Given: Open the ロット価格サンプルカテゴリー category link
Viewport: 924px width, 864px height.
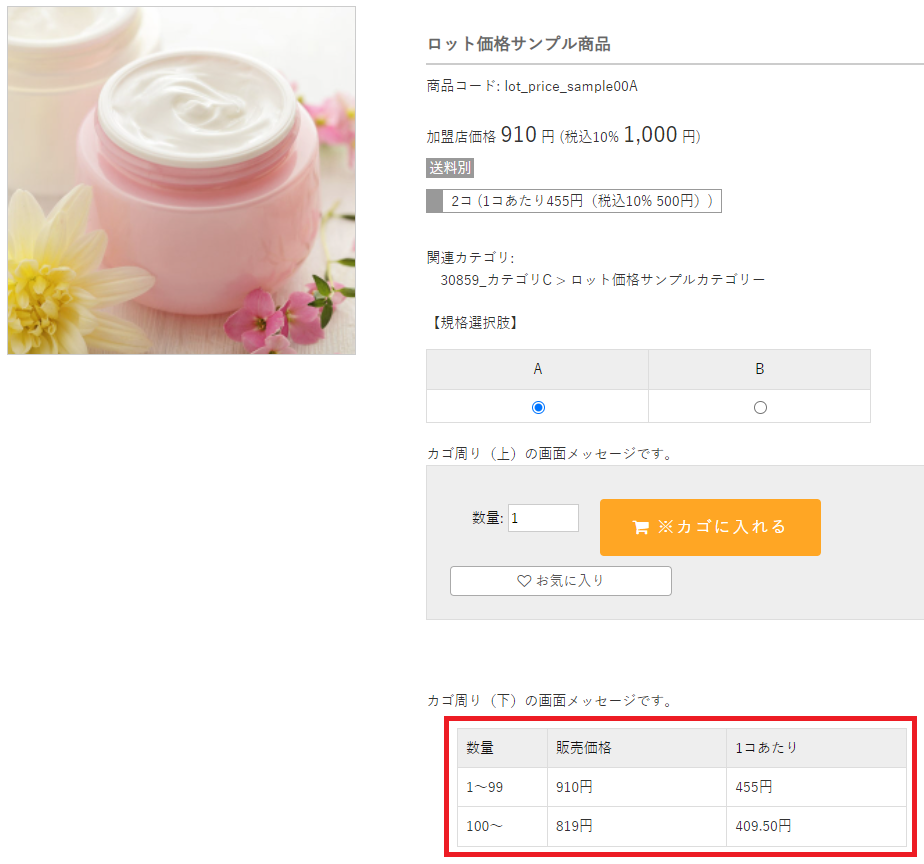Looking at the screenshot, I should click(x=668, y=280).
